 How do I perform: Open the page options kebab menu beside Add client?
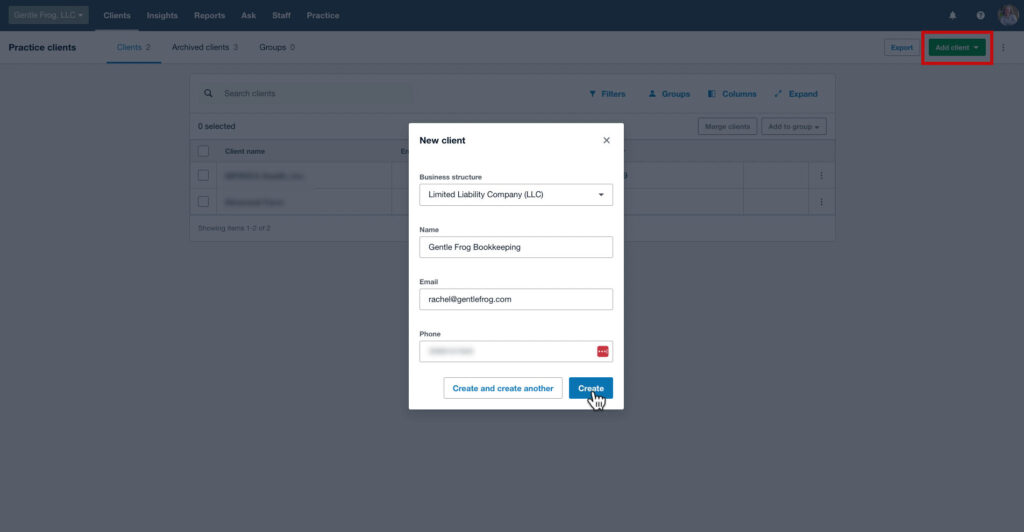1003,47
